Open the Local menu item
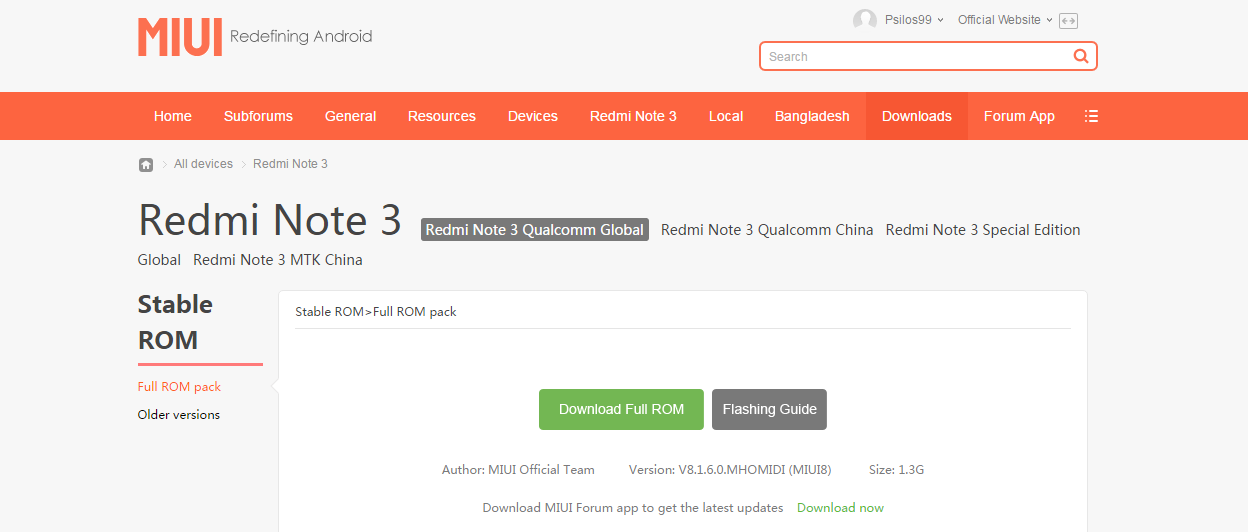 [726, 116]
